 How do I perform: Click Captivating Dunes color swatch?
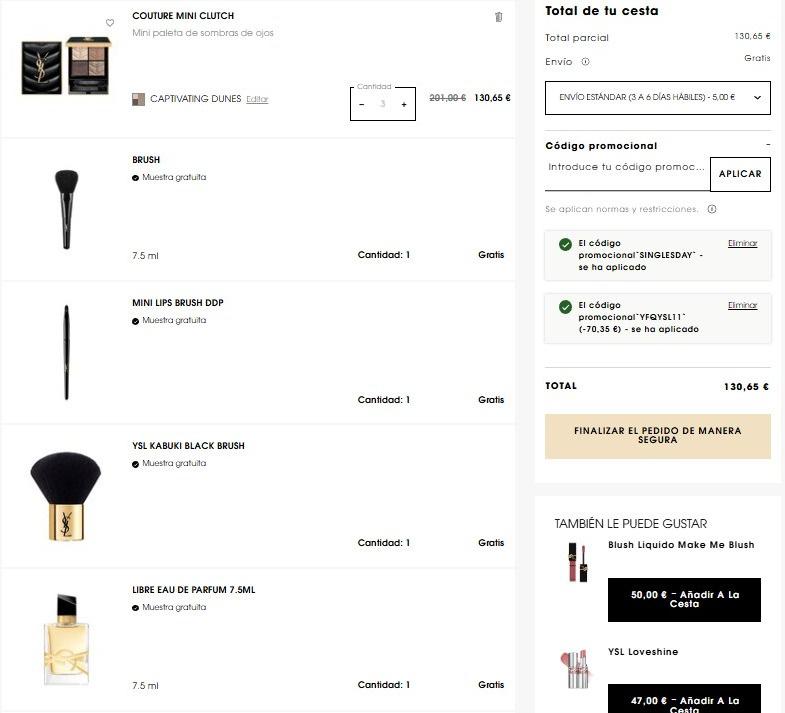(x=138, y=99)
